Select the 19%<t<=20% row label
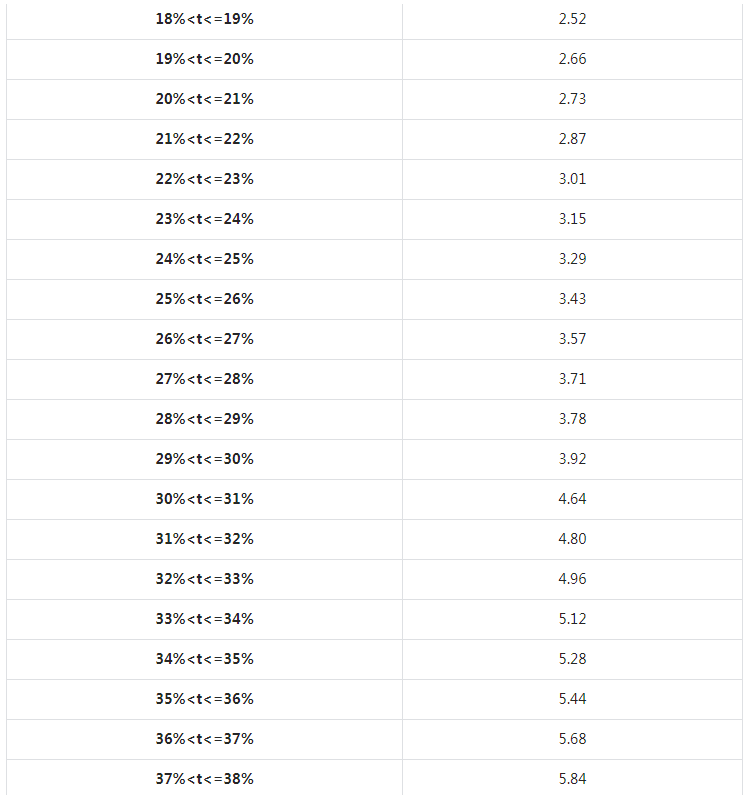This screenshot has height=795, width=746. coord(205,59)
